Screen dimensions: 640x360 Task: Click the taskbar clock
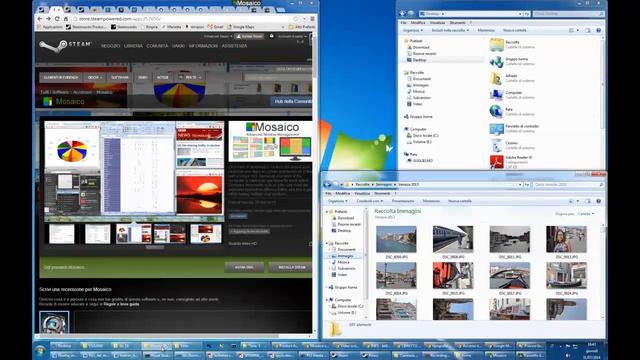point(592,350)
